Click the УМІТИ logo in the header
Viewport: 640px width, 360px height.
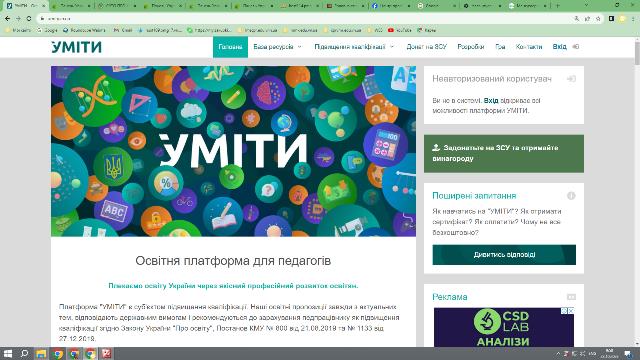(76, 47)
